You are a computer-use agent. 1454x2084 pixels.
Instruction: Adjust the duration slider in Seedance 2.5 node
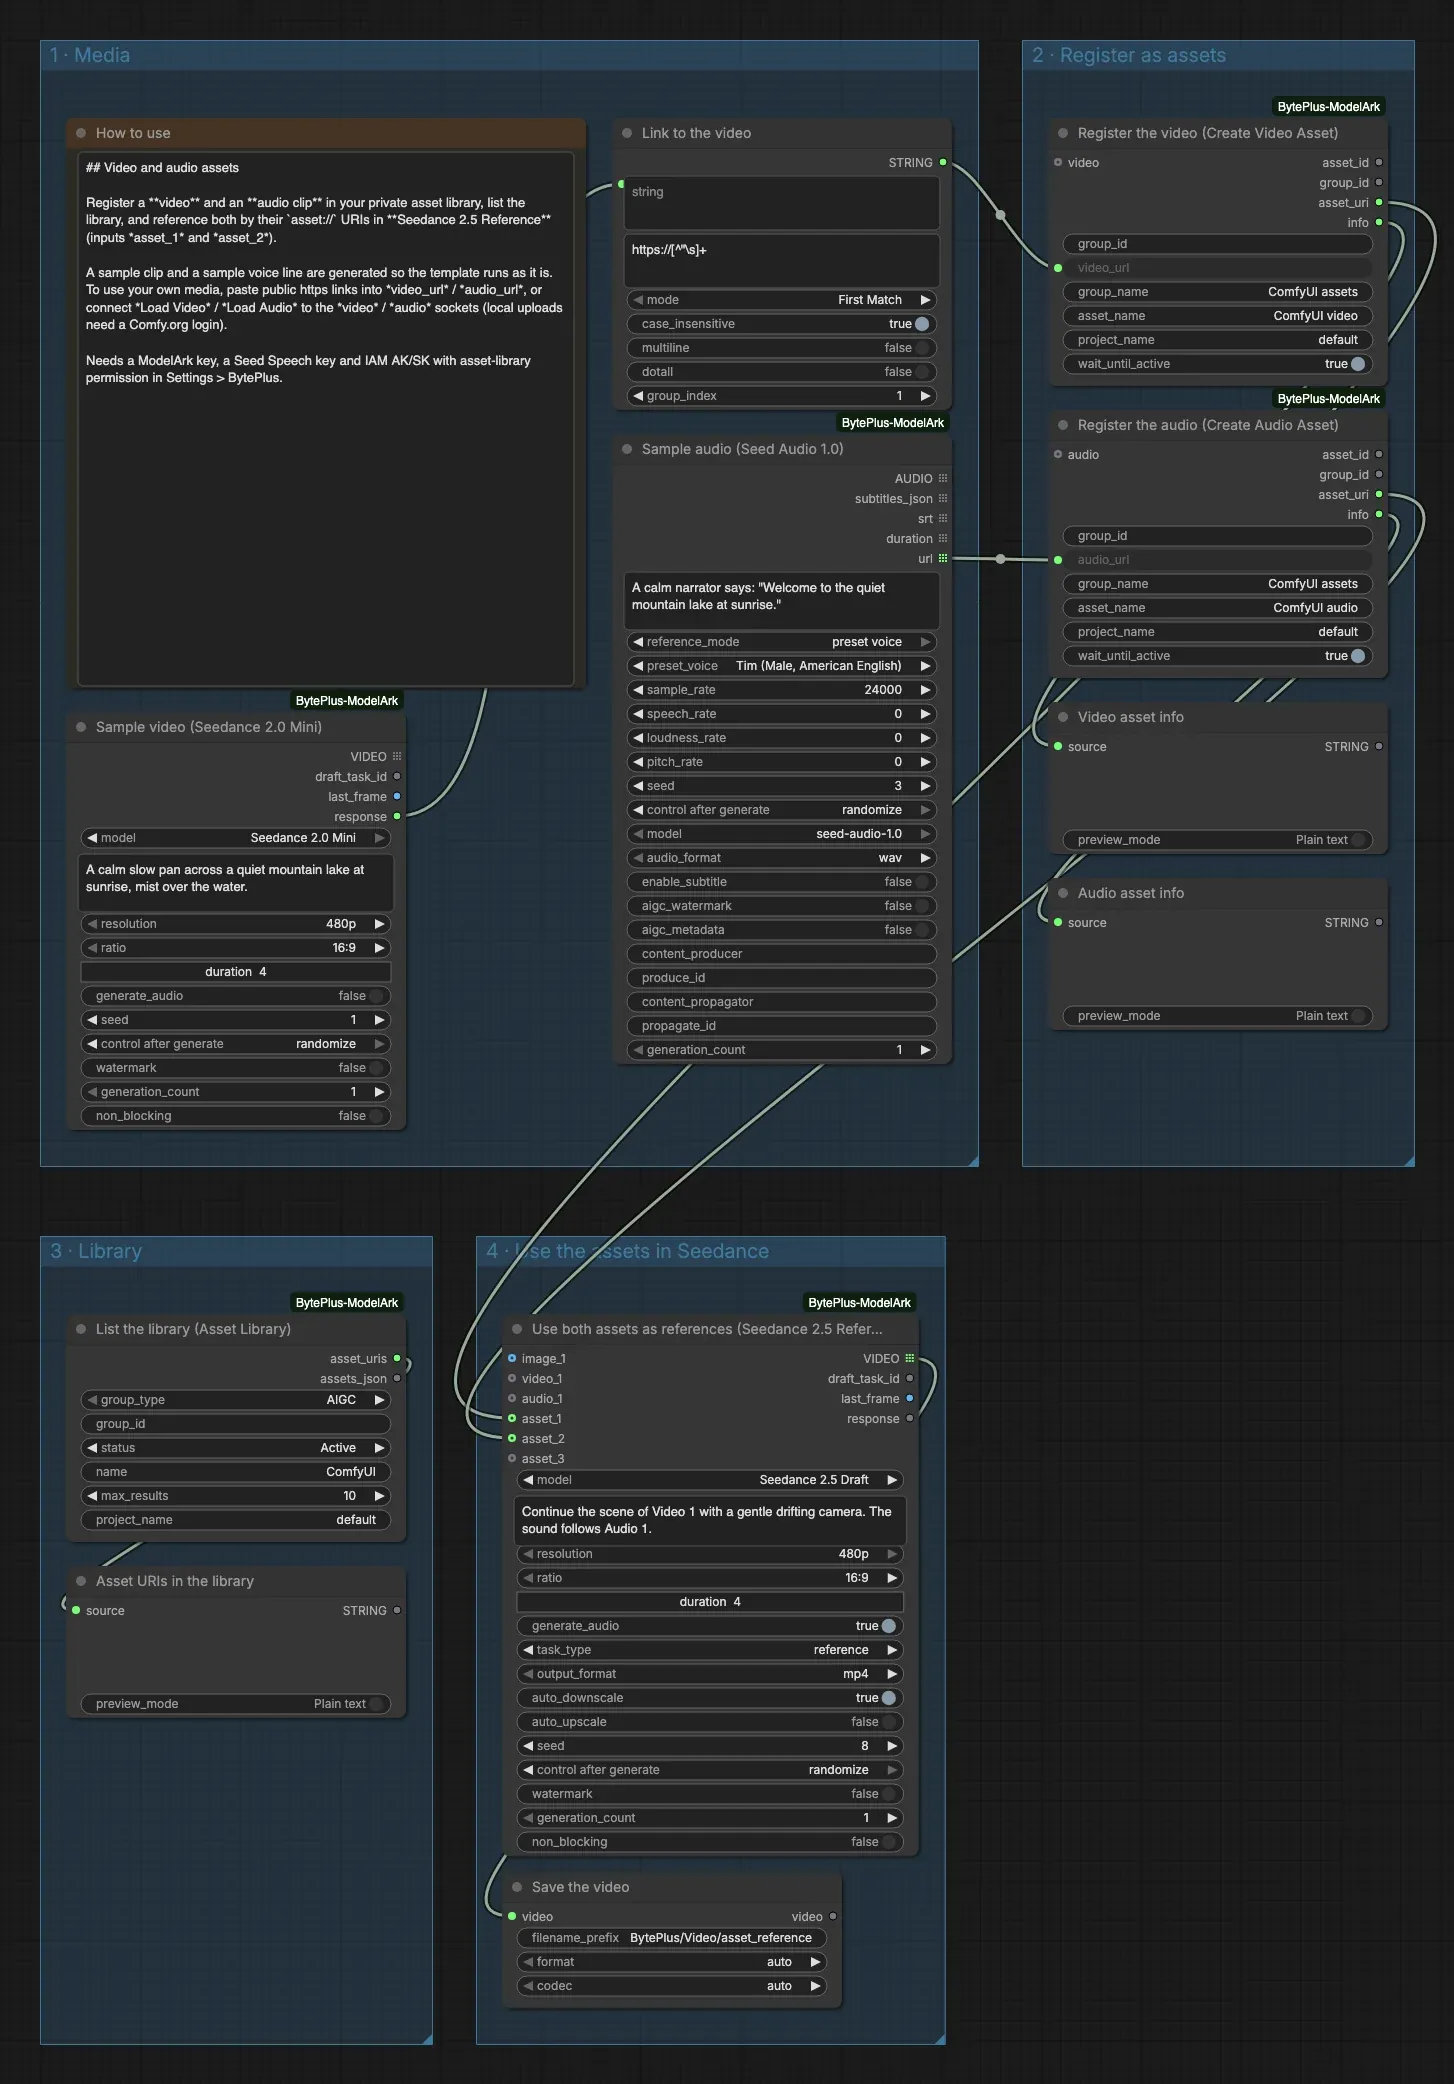(710, 1602)
